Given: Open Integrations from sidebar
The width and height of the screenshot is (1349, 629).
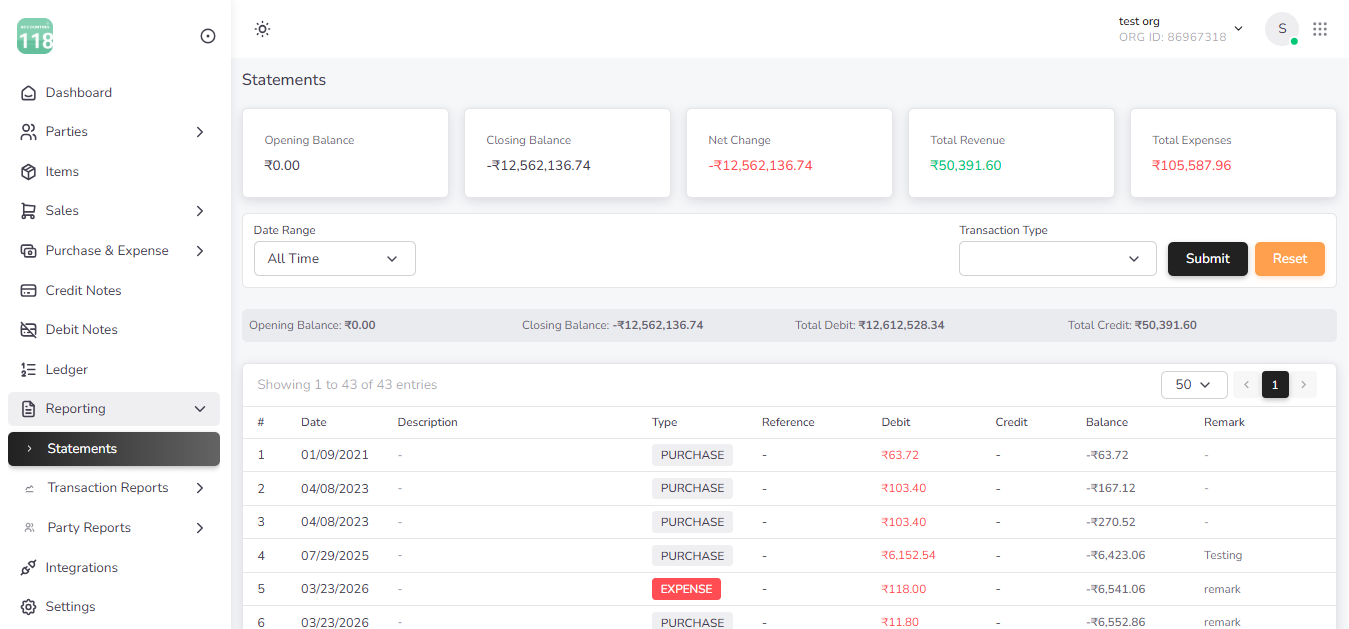Looking at the screenshot, I should [x=114, y=568].
